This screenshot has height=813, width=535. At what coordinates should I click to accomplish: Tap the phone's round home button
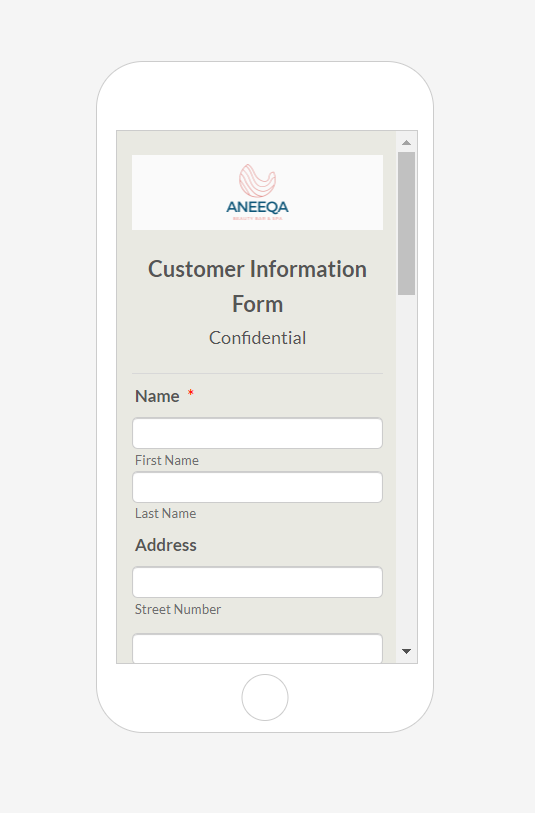265,697
